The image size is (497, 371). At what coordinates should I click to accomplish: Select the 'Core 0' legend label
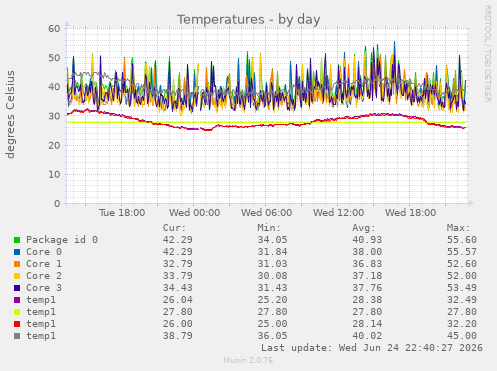pyautogui.click(x=44, y=252)
